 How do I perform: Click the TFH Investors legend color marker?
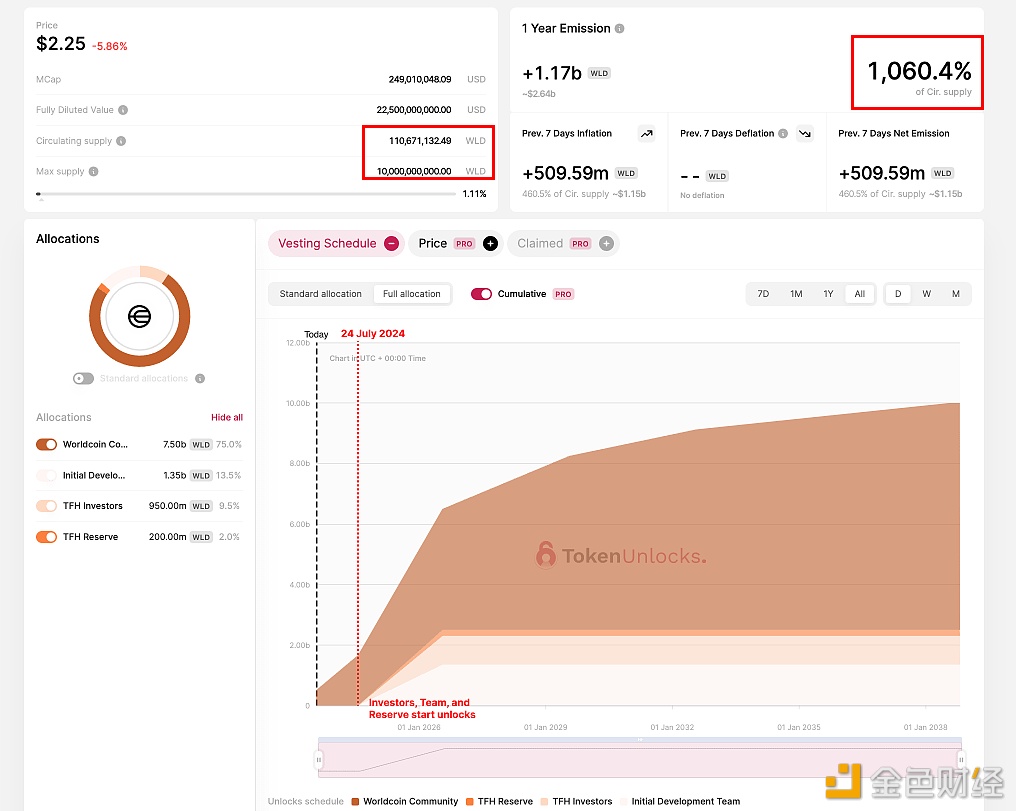point(544,801)
